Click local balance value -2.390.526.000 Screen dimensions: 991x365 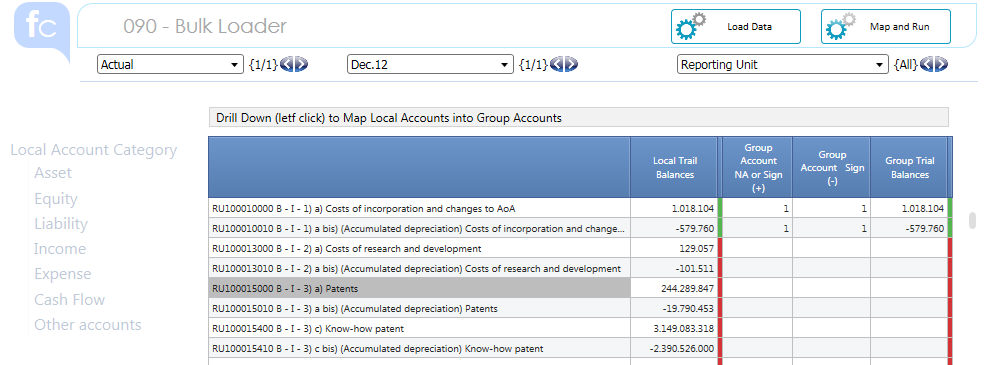click(x=682, y=349)
